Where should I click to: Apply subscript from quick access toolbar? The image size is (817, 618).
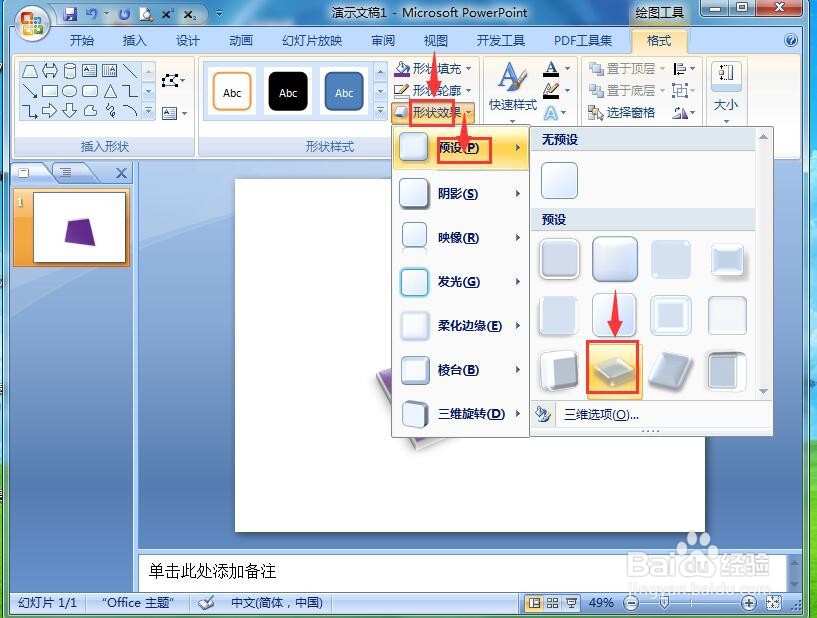(x=190, y=15)
